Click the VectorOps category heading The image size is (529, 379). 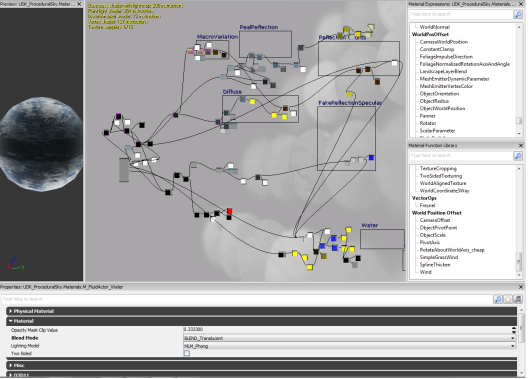click(424, 198)
